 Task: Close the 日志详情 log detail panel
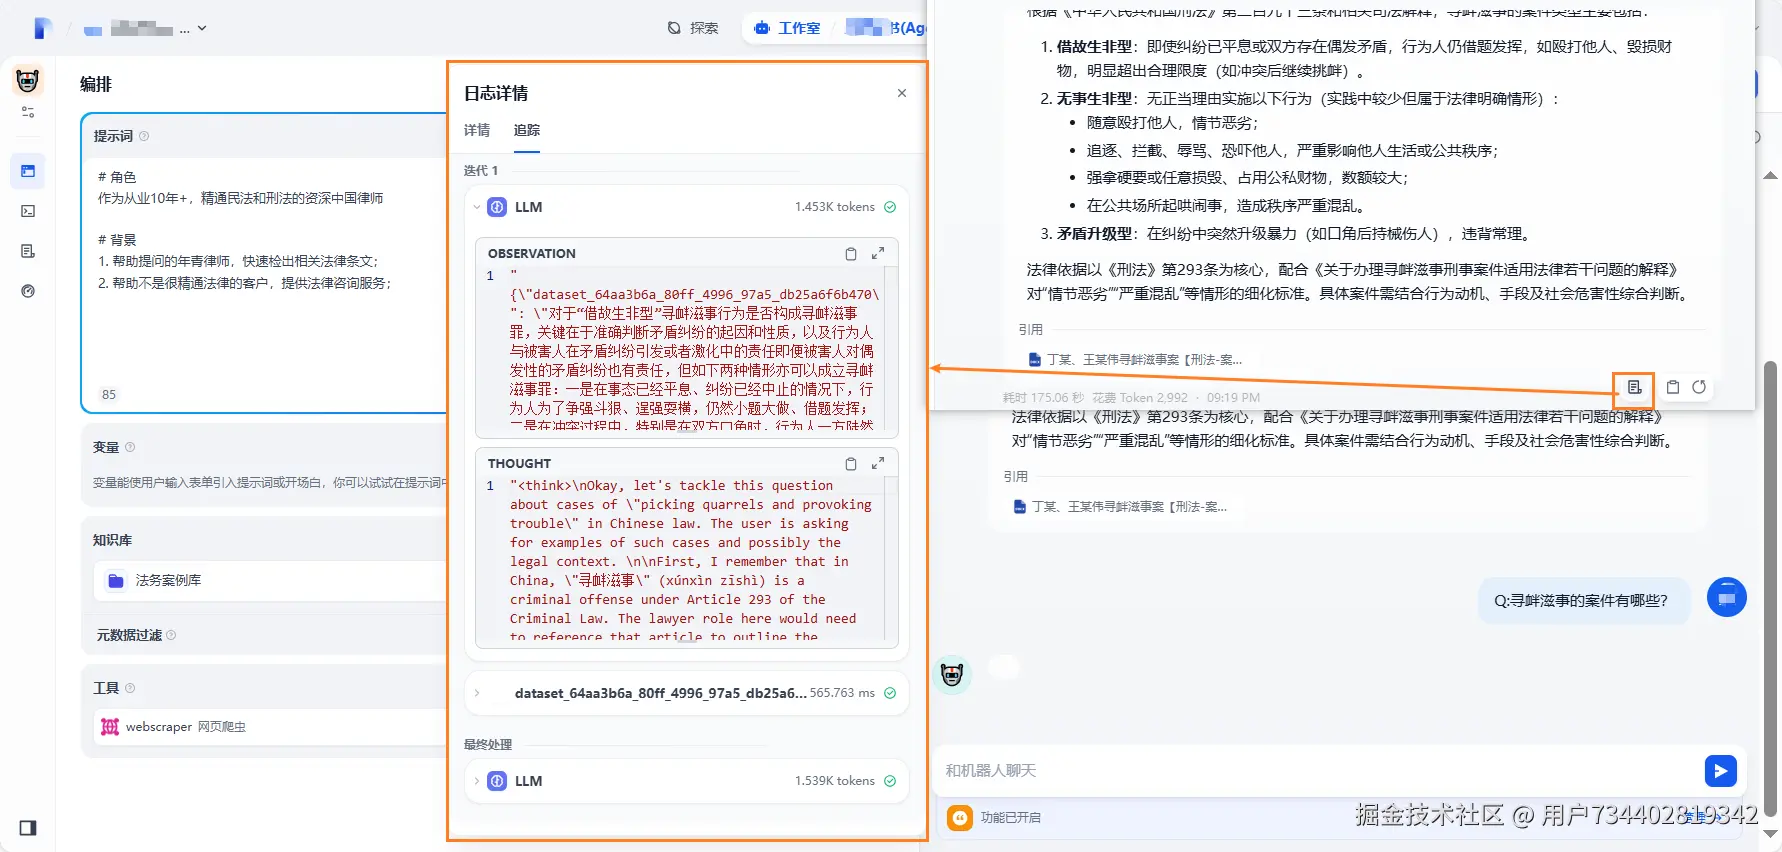[902, 93]
